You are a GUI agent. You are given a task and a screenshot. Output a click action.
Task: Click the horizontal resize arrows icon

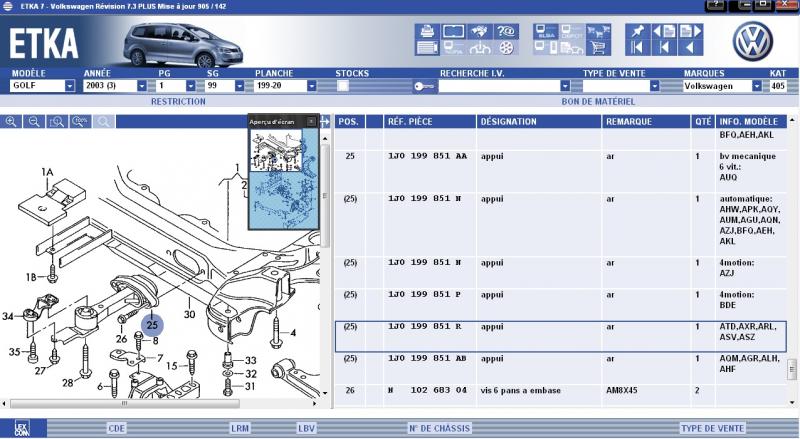(325, 121)
